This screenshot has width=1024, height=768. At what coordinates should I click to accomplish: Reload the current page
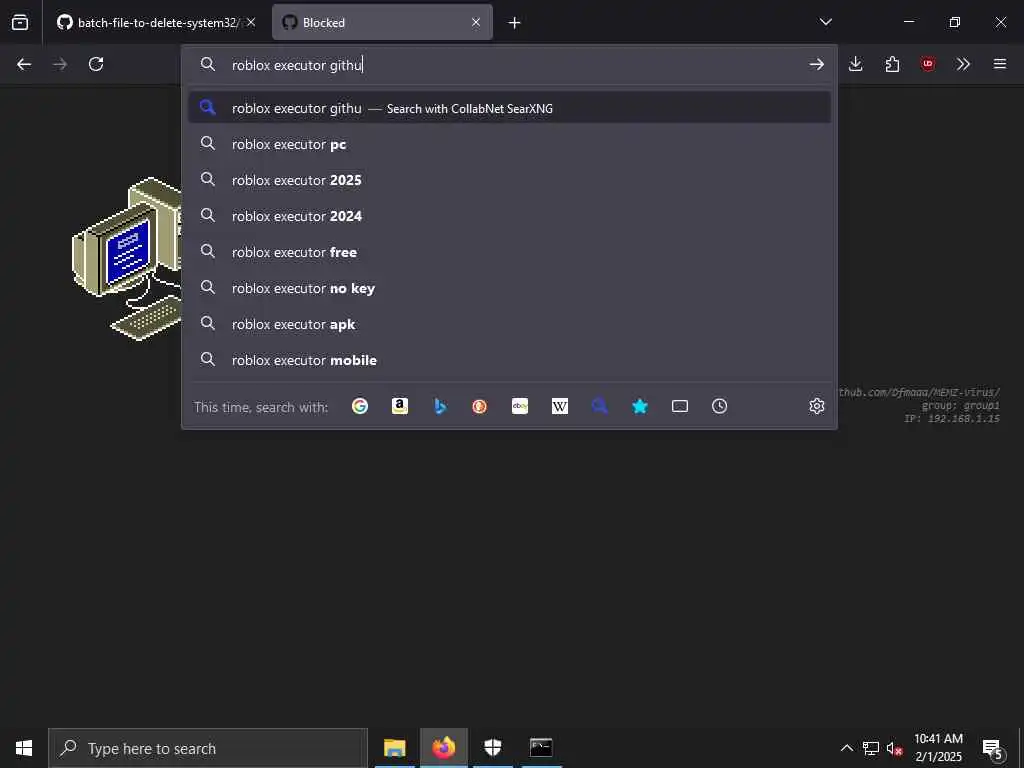[x=96, y=64]
